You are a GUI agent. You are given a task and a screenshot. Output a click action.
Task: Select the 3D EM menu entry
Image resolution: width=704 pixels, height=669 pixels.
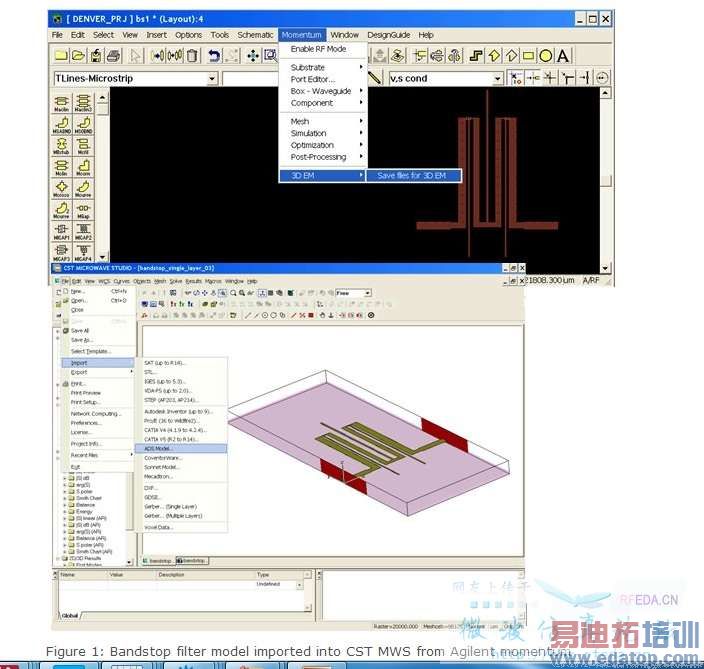322,176
